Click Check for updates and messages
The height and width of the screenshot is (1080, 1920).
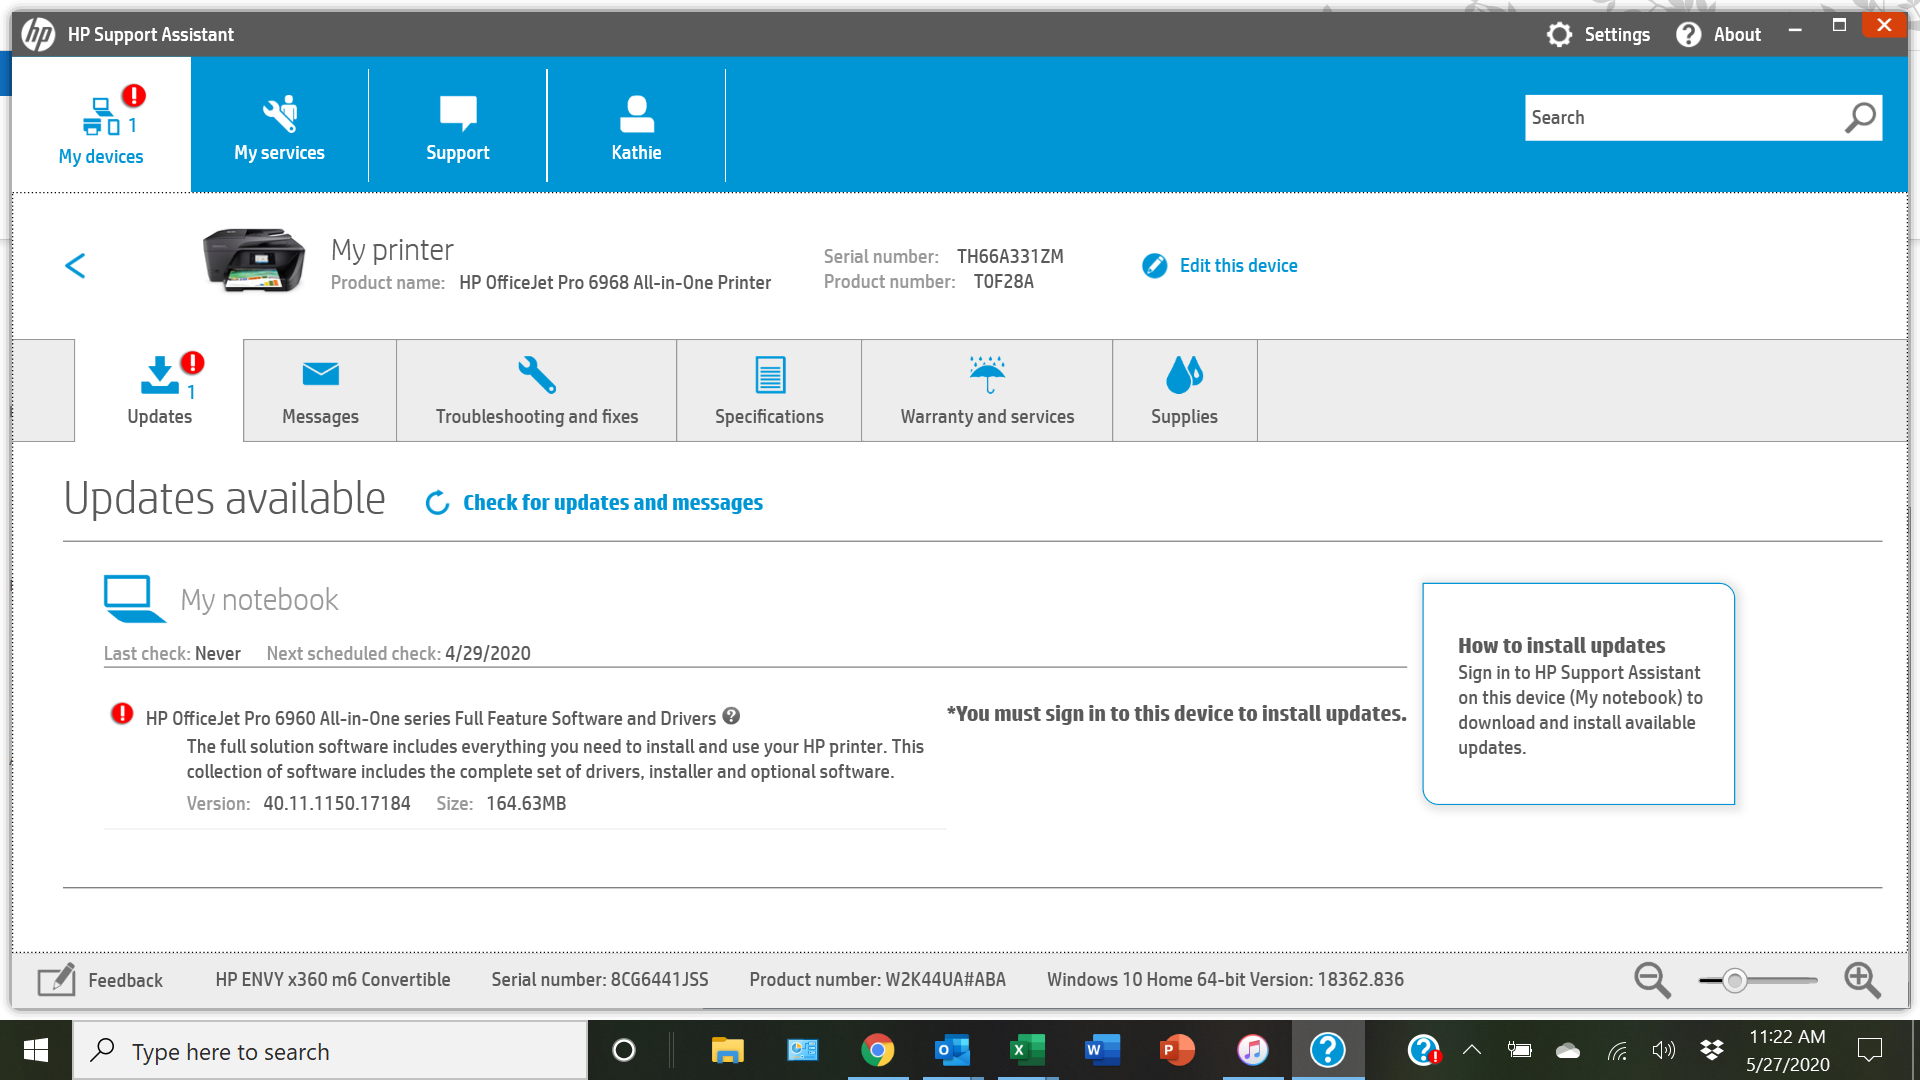pyautogui.click(x=612, y=503)
